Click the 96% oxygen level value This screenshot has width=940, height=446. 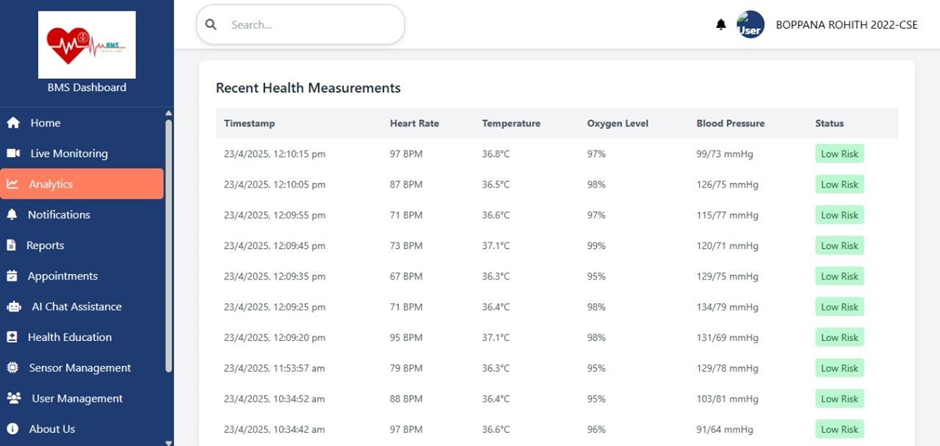[x=596, y=429]
